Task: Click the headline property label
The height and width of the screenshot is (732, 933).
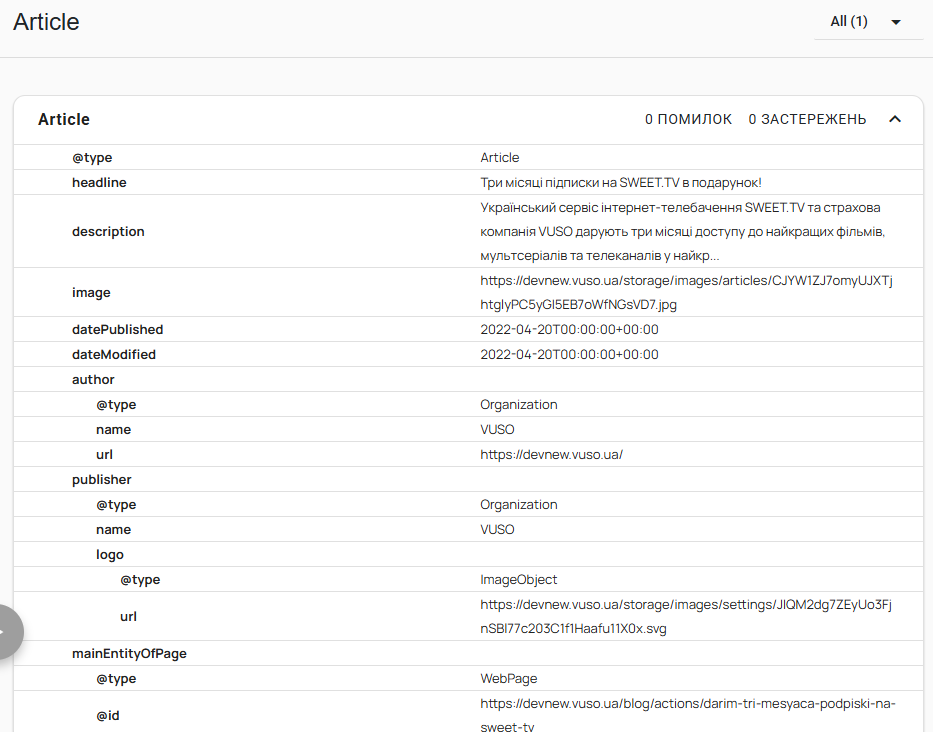Action: pyautogui.click(x=99, y=182)
